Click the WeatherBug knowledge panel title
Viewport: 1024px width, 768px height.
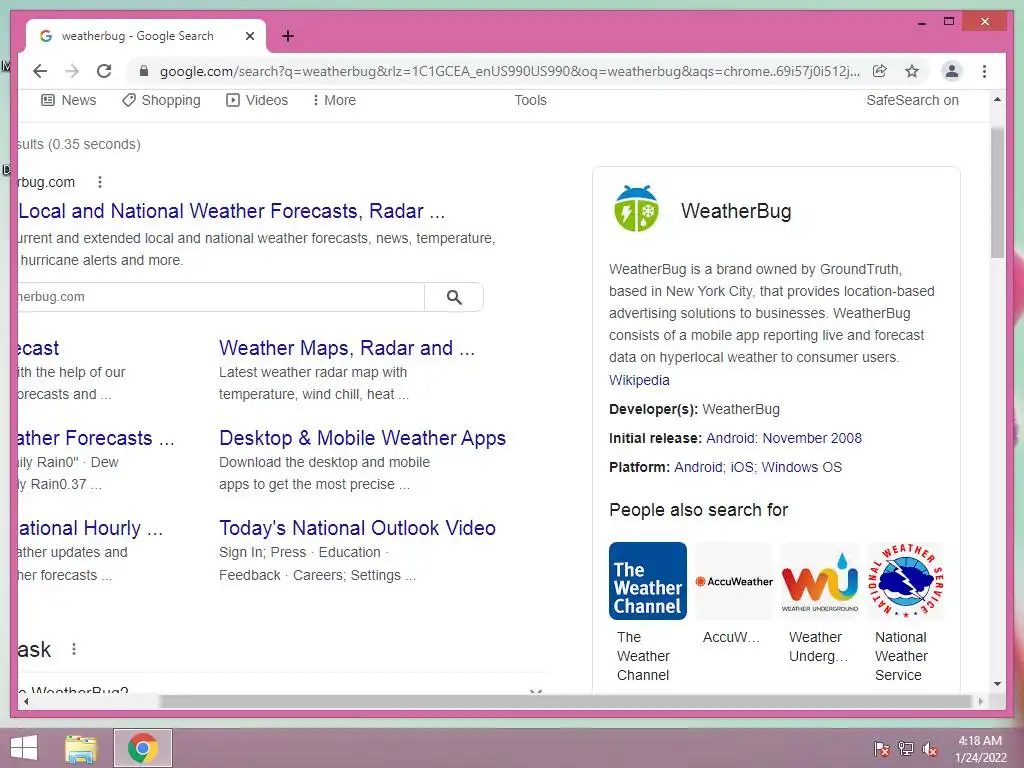(x=736, y=211)
